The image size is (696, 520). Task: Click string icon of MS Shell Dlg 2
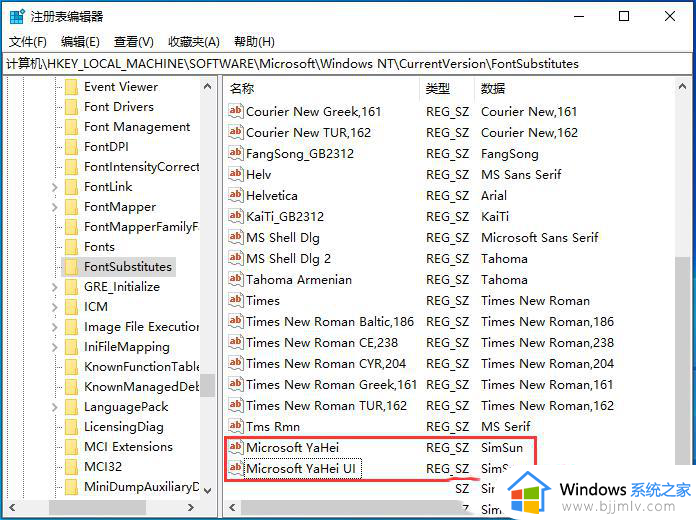point(236,258)
